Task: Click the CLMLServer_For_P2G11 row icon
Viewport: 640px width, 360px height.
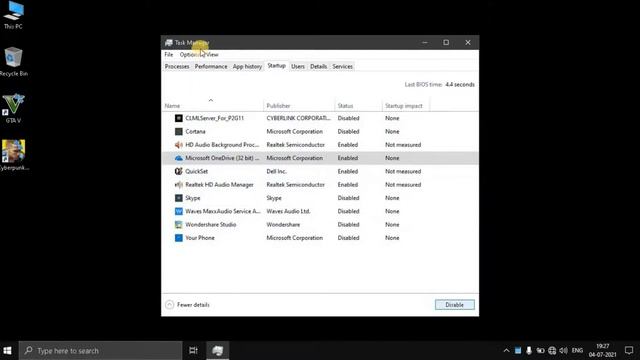Action: click(178, 118)
